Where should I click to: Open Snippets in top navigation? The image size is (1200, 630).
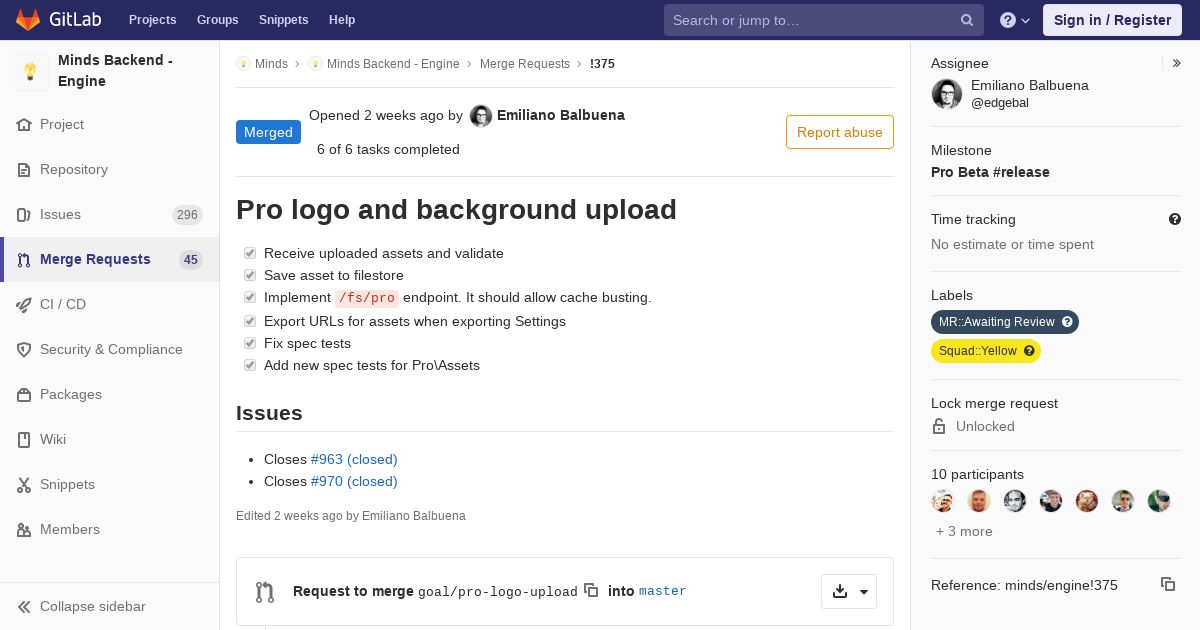pyautogui.click(x=284, y=20)
